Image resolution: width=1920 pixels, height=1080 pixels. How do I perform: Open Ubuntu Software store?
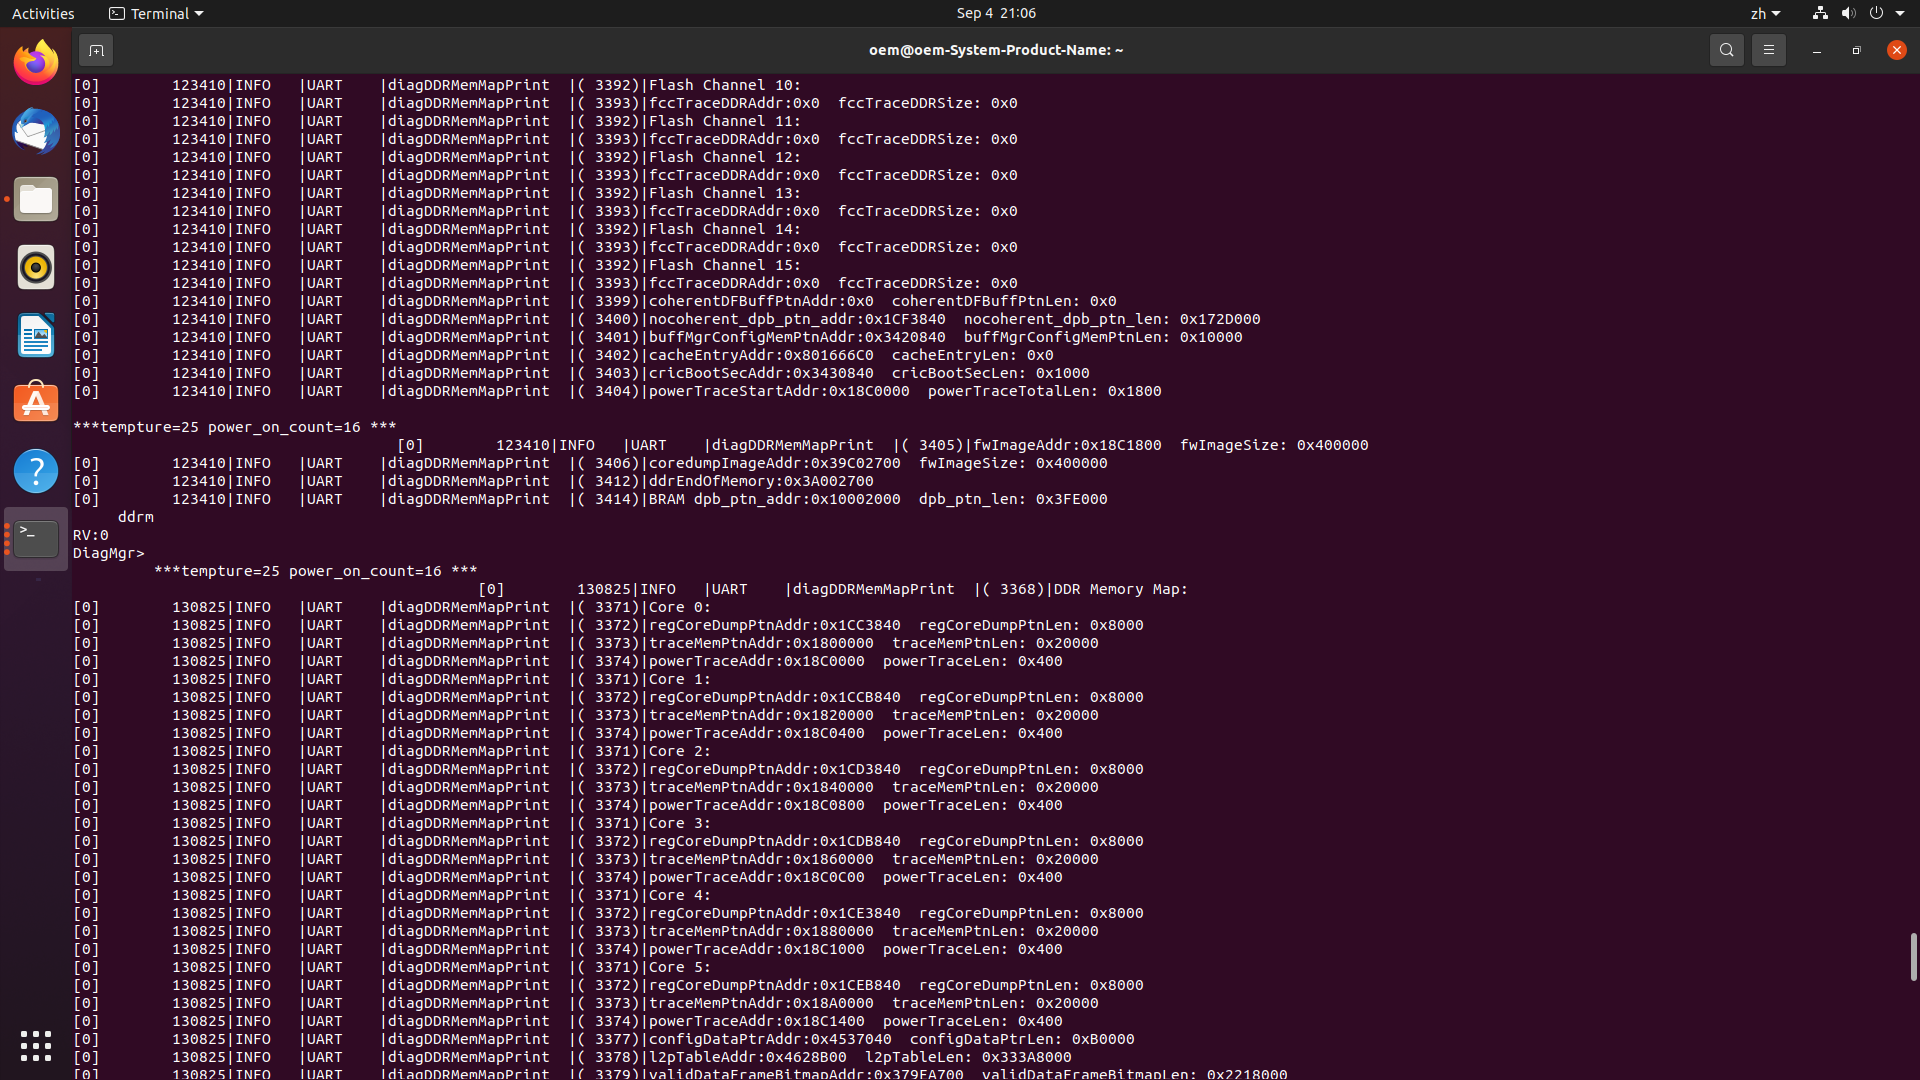pos(36,403)
